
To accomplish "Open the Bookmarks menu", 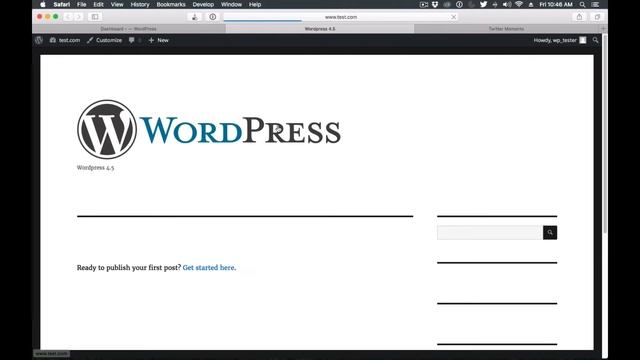I will [171, 4].
